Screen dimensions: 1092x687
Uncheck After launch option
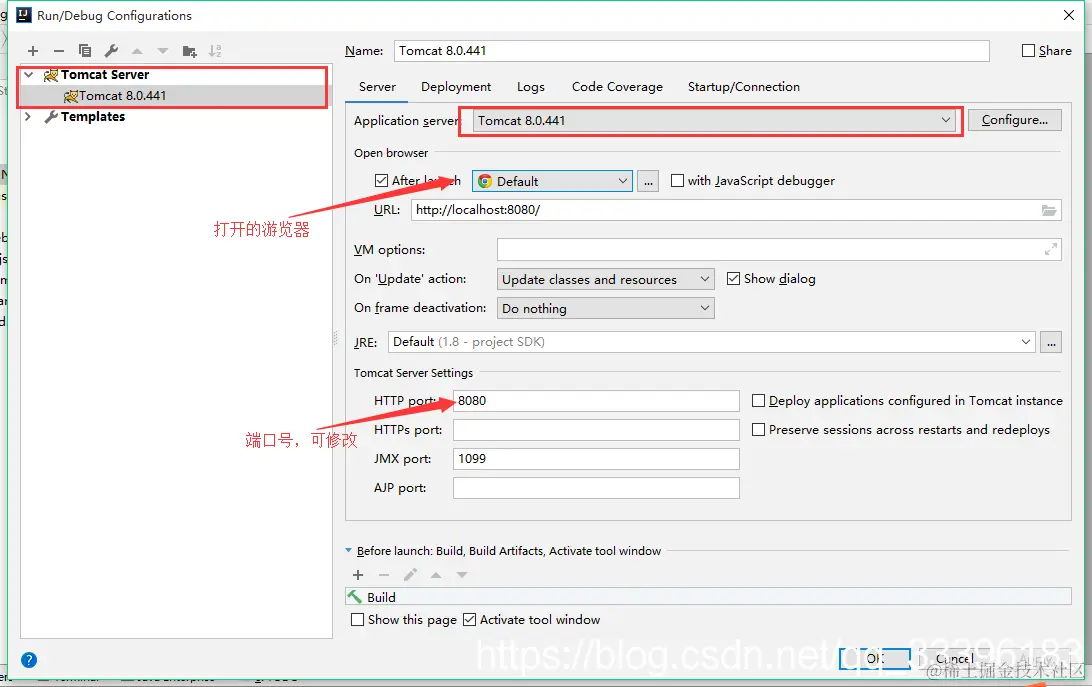point(381,180)
